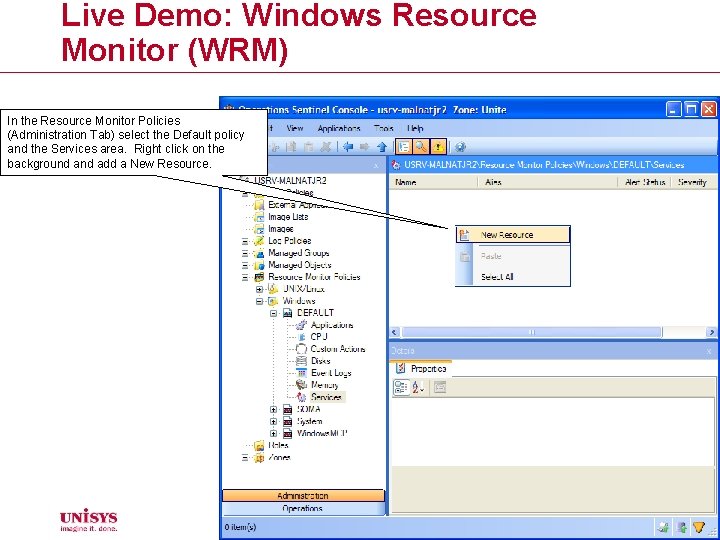Select the DEFAULT policy label

(315, 313)
